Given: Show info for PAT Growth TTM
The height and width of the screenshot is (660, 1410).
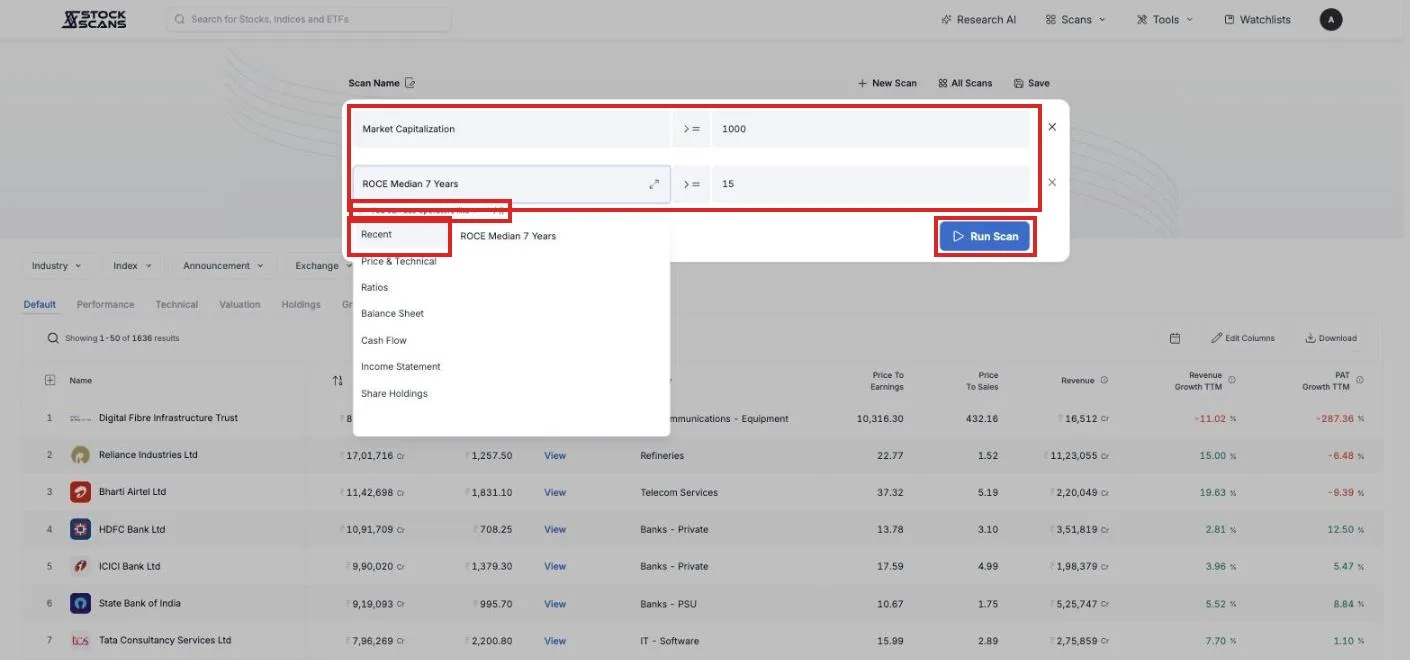Looking at the screenshot, I should click(1360, 380).
